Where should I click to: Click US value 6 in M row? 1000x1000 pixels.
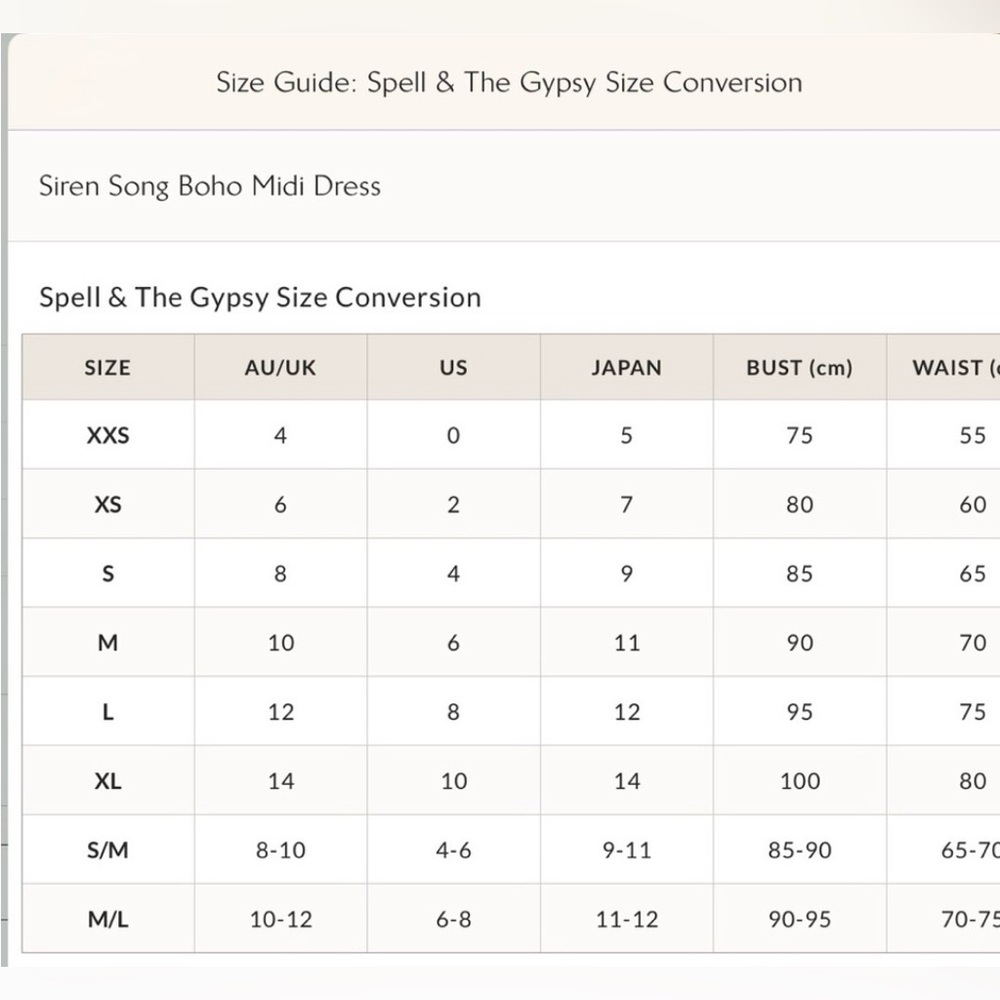453,643
